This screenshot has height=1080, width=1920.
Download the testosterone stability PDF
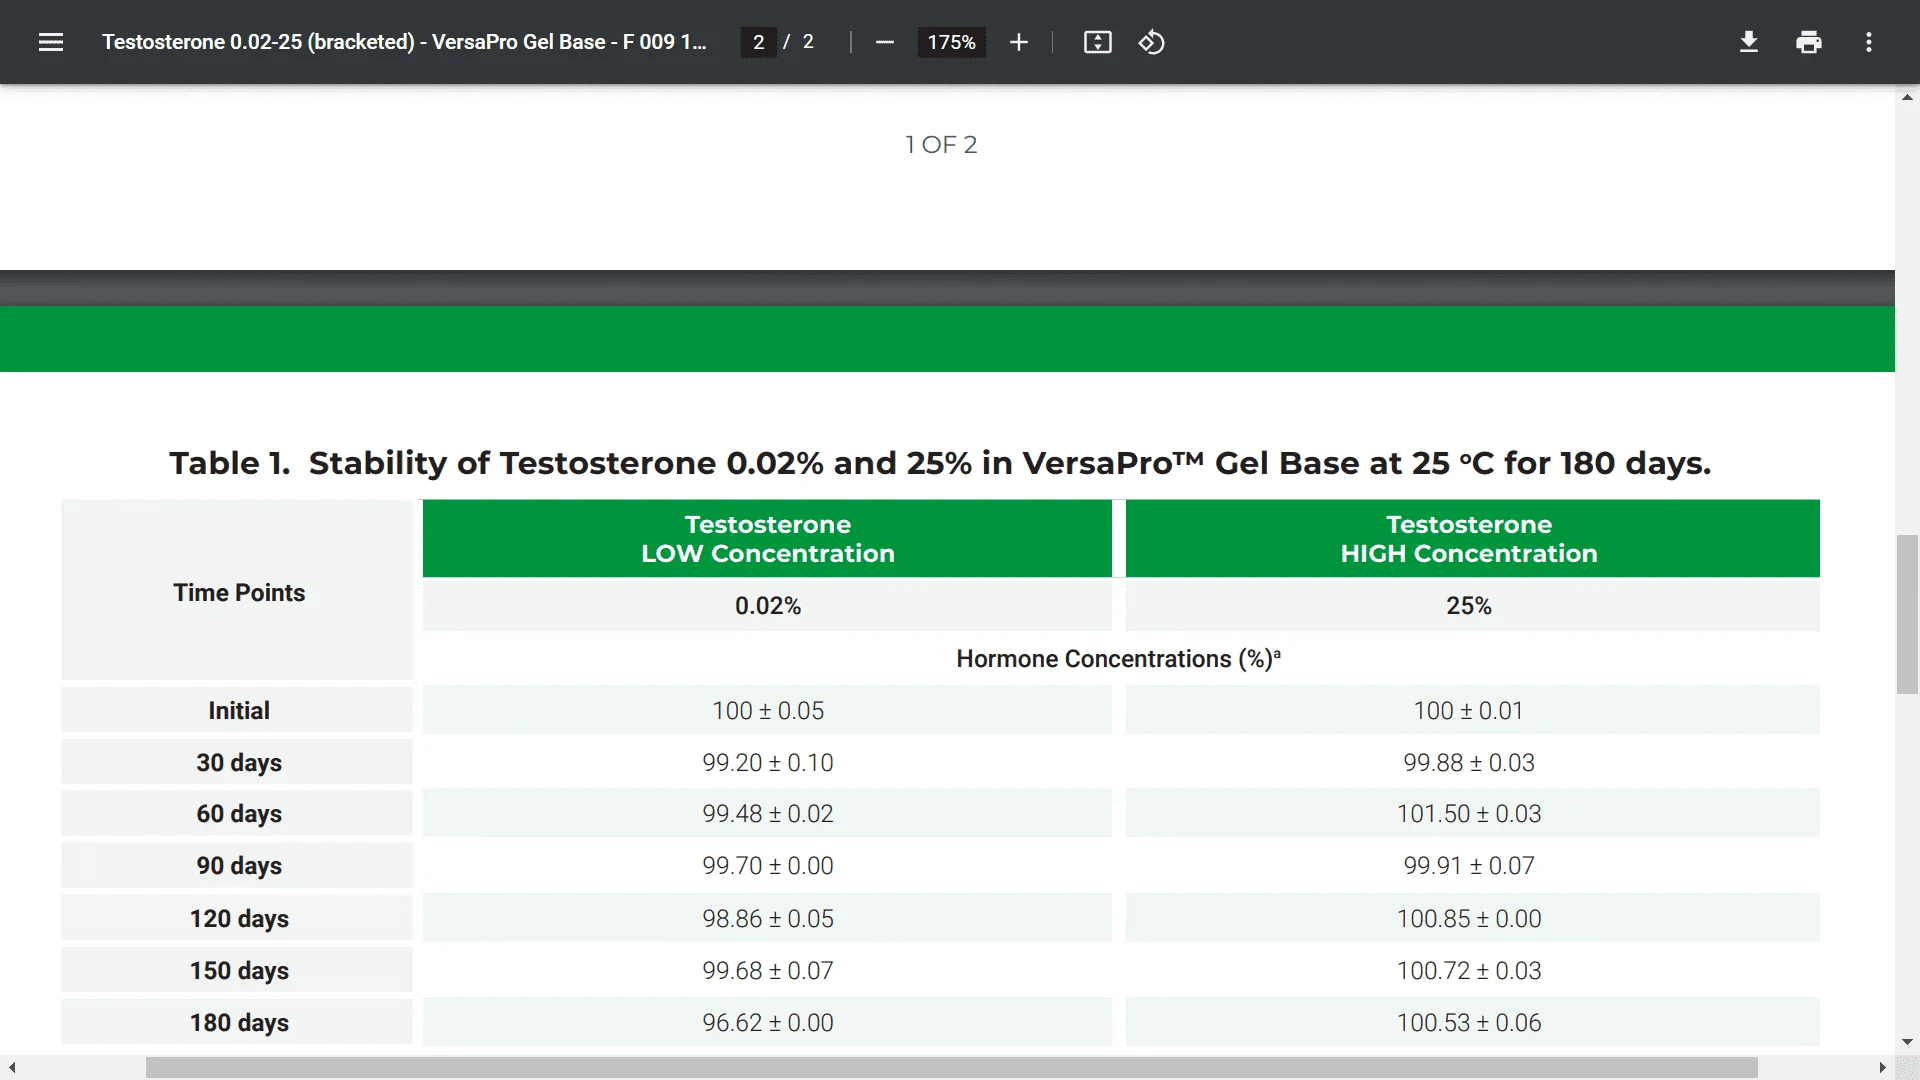(x=1748, y=42)
